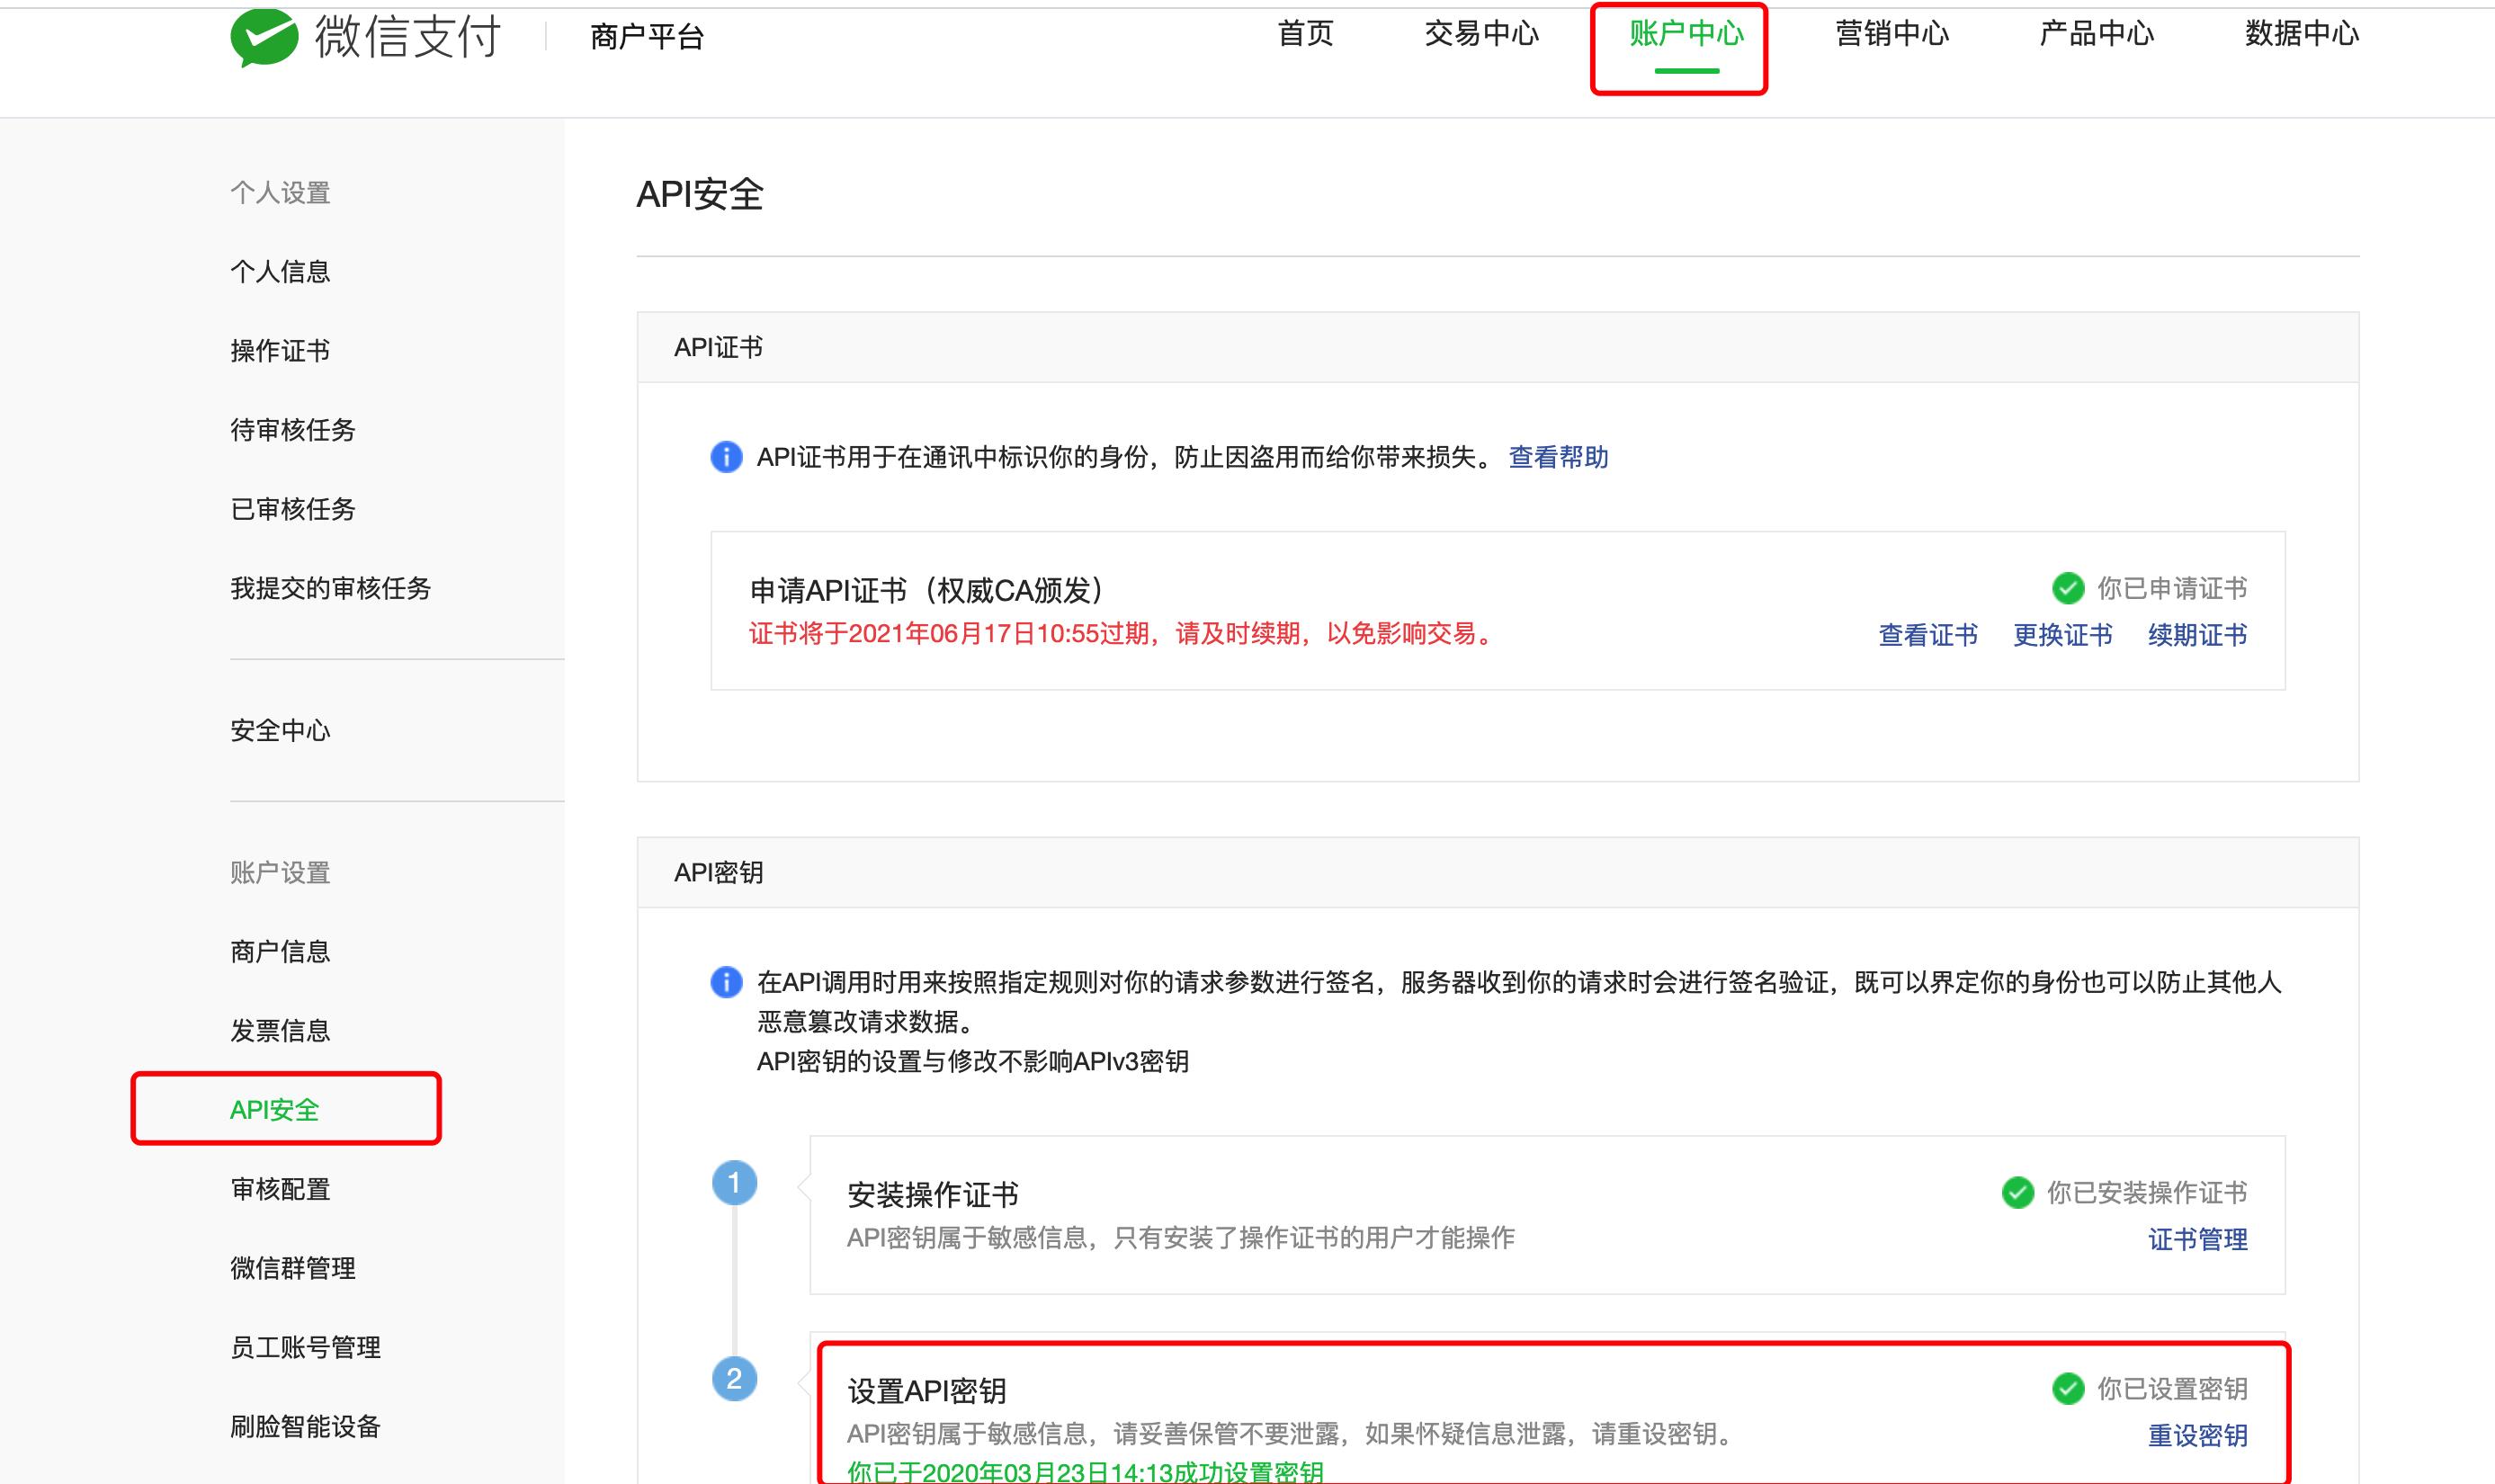This screenshot has width=2495, height=1484.
Task: Open 已审核任务 sidebar entry
Action: pos(293,508)
